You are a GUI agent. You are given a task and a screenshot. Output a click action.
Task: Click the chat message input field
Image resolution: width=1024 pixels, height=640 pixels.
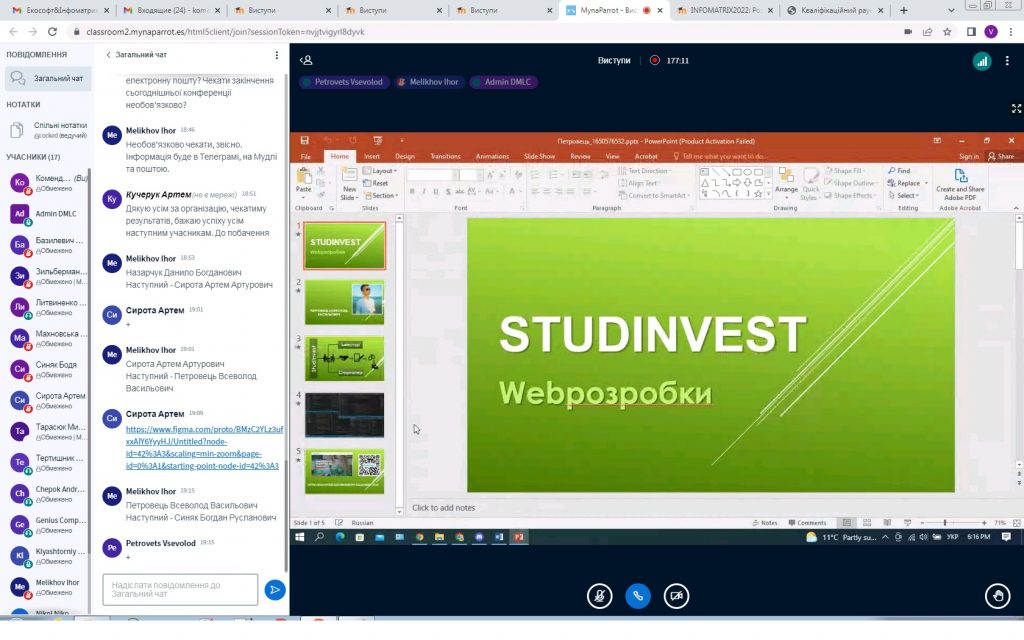180,590
